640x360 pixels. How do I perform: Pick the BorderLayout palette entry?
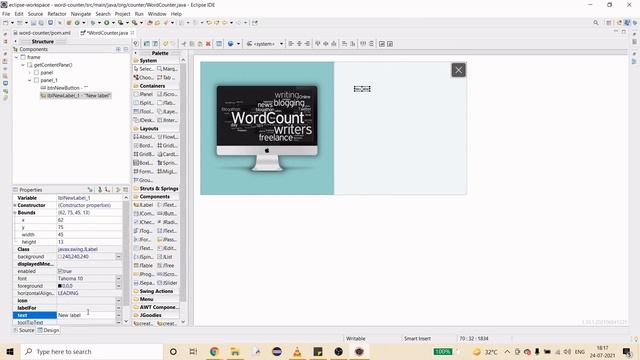(144, 145)
